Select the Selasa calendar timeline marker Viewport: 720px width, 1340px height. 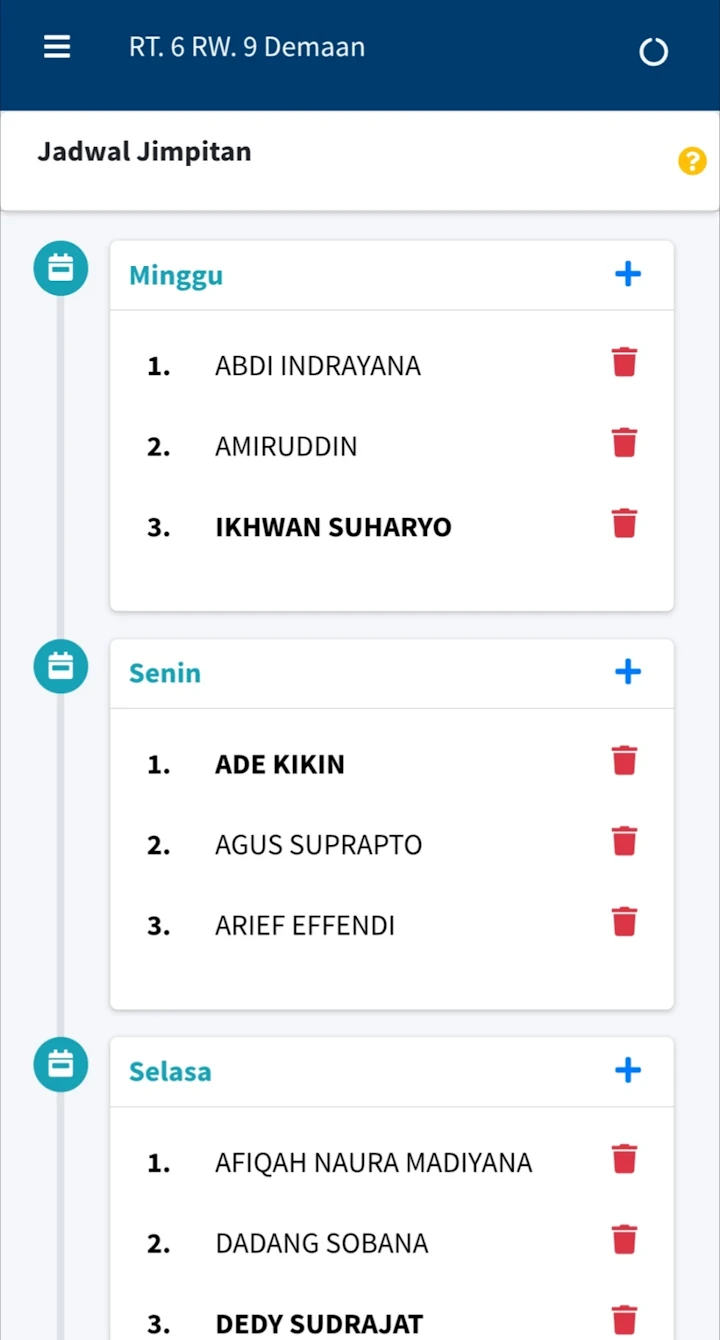click(61, 1064)
